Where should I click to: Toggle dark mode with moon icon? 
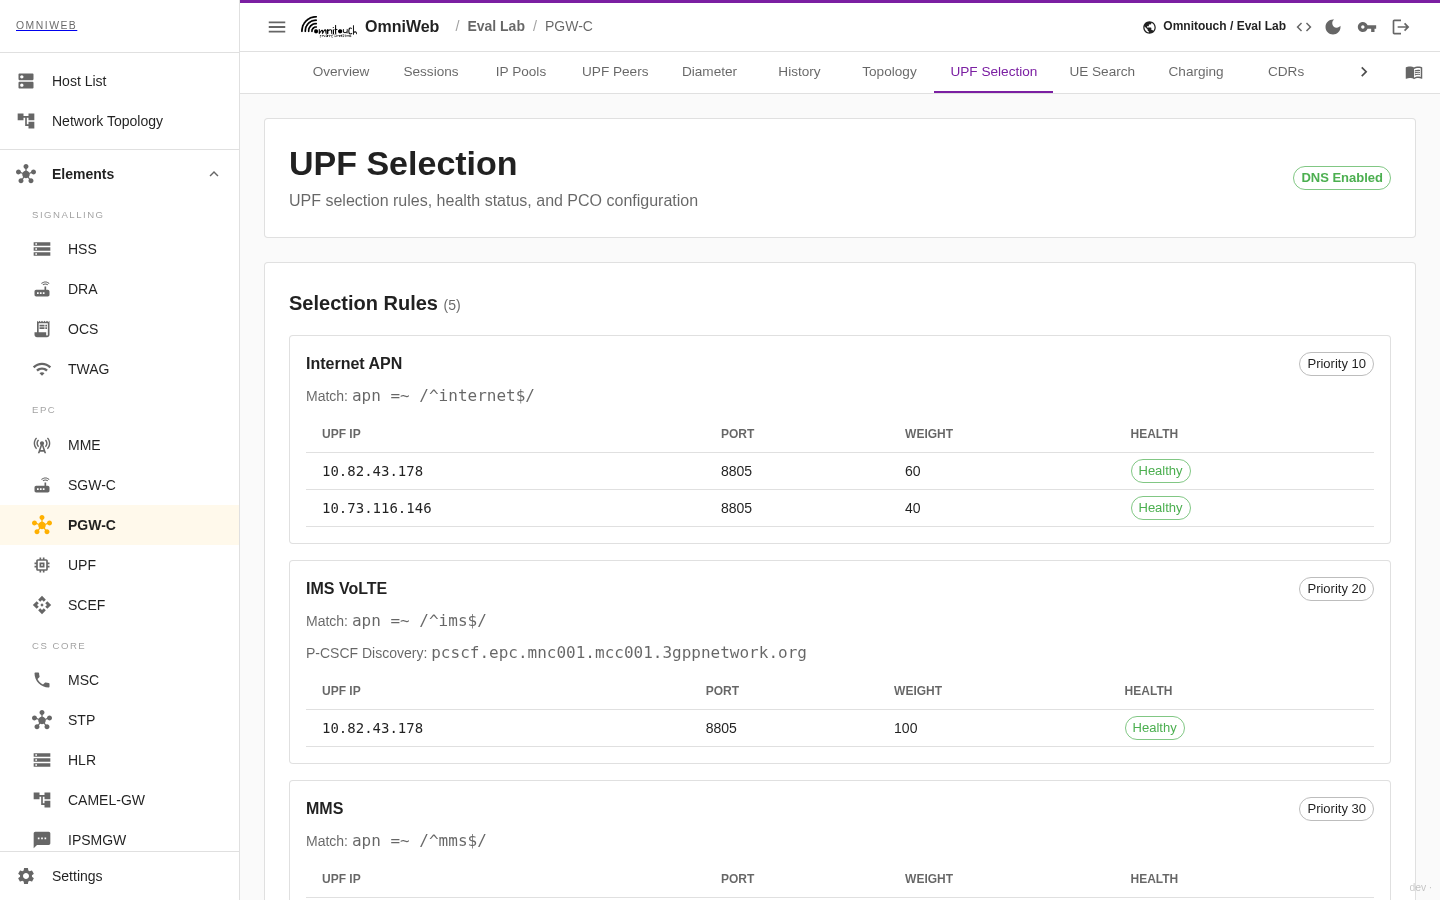click(x=1333, y=27)
